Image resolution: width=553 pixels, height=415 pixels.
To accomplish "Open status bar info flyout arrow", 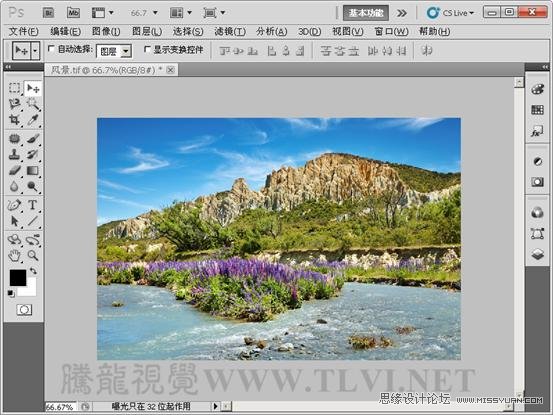I will [x=215, y=406].
